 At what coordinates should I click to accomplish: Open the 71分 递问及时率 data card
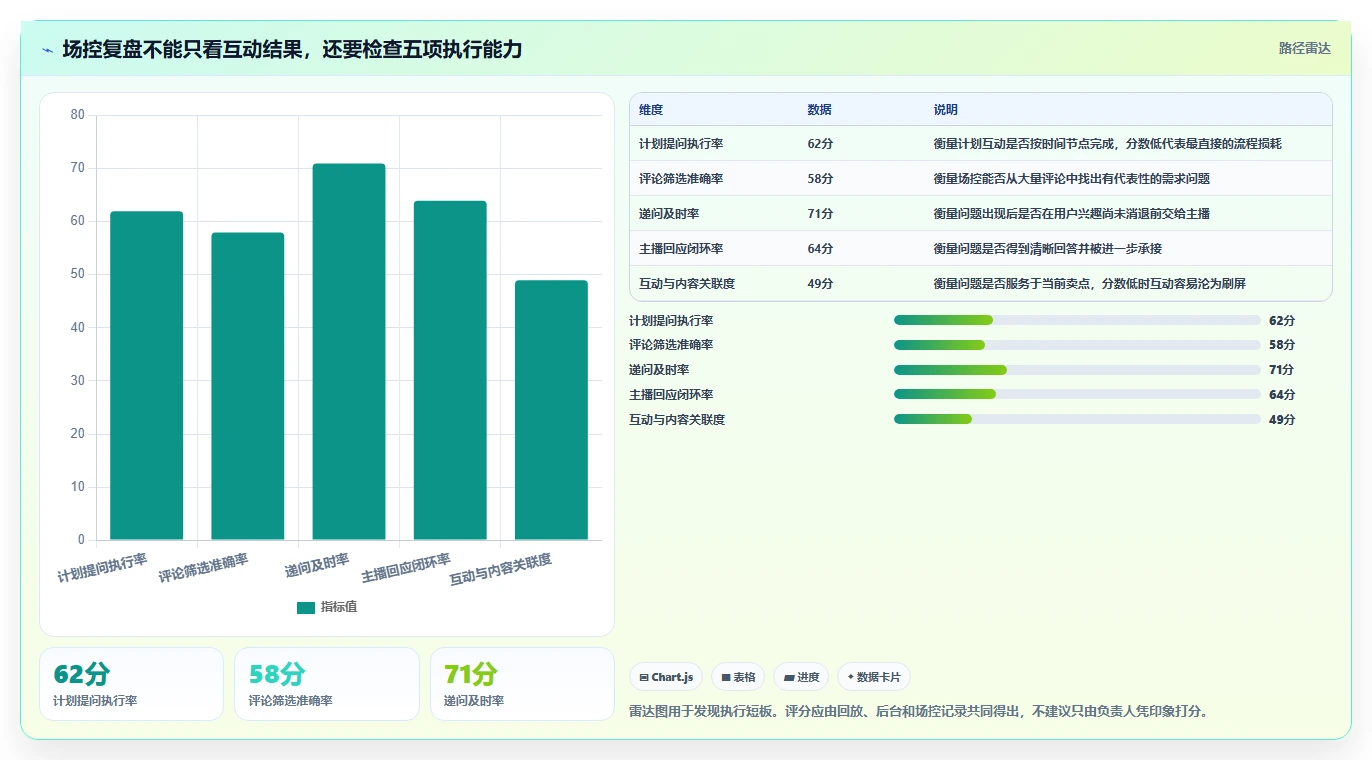tap(522, 684)
